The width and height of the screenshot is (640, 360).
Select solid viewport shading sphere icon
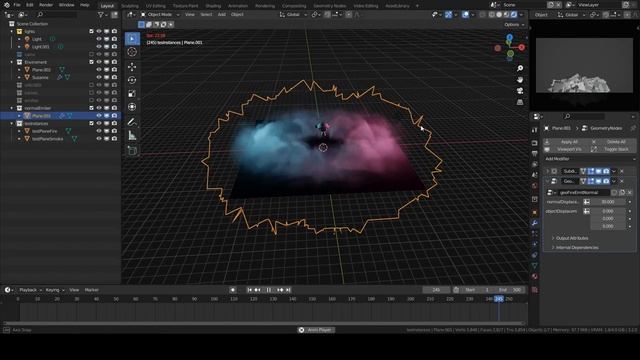tap(499, 14)
